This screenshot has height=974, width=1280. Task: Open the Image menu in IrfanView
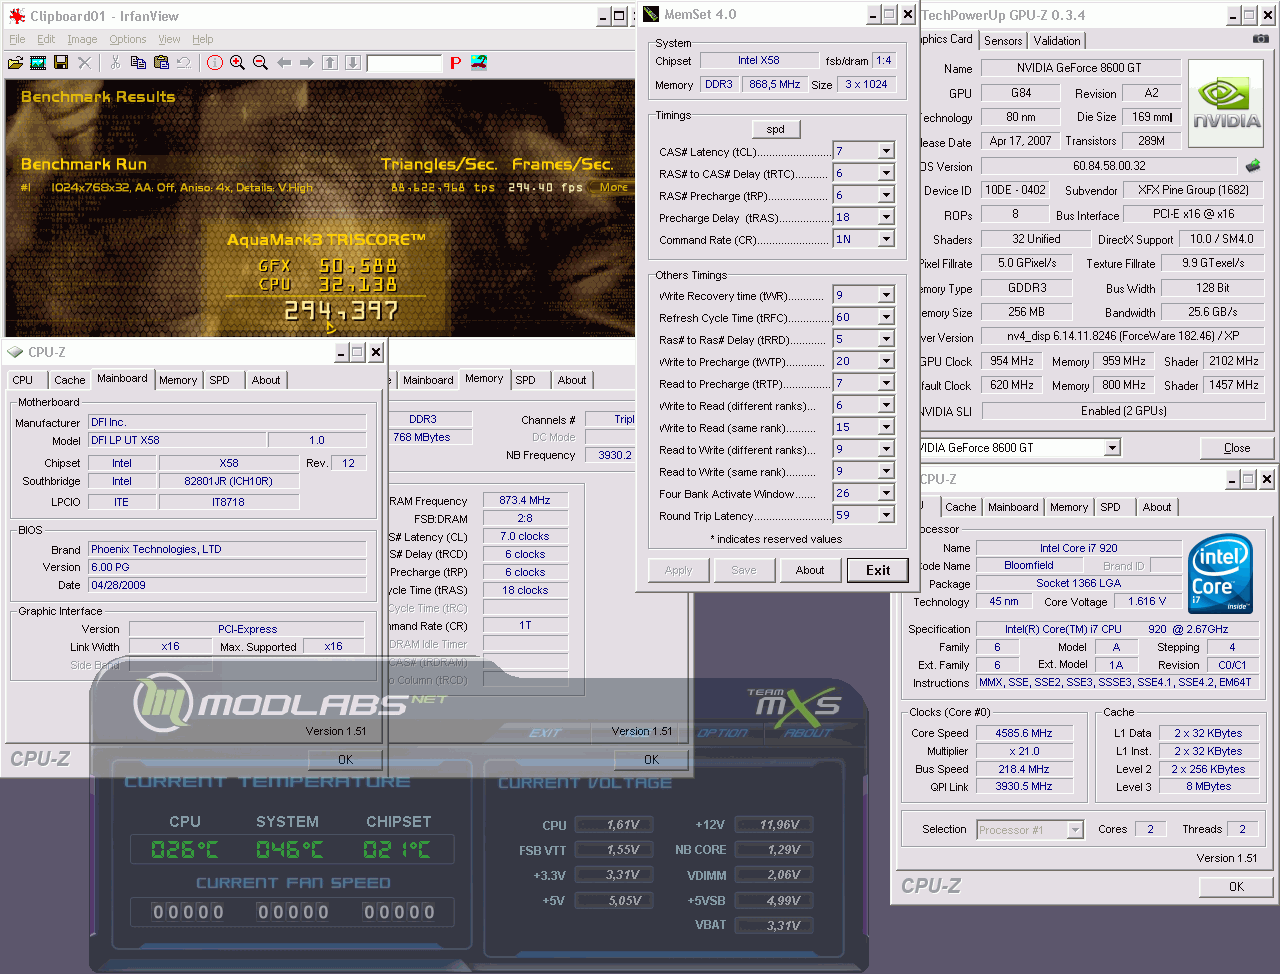[x=82, y=39]
